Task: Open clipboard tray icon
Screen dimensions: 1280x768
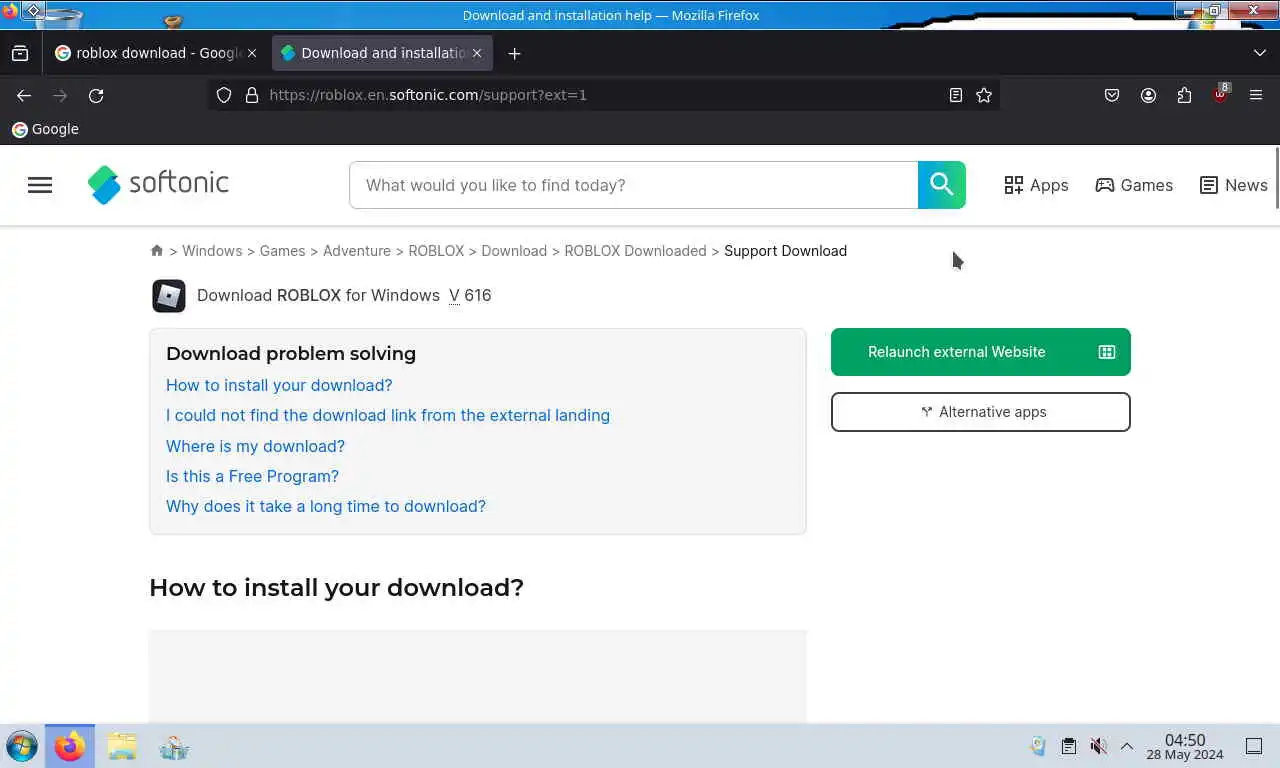Action: [x=1068, y=746]
